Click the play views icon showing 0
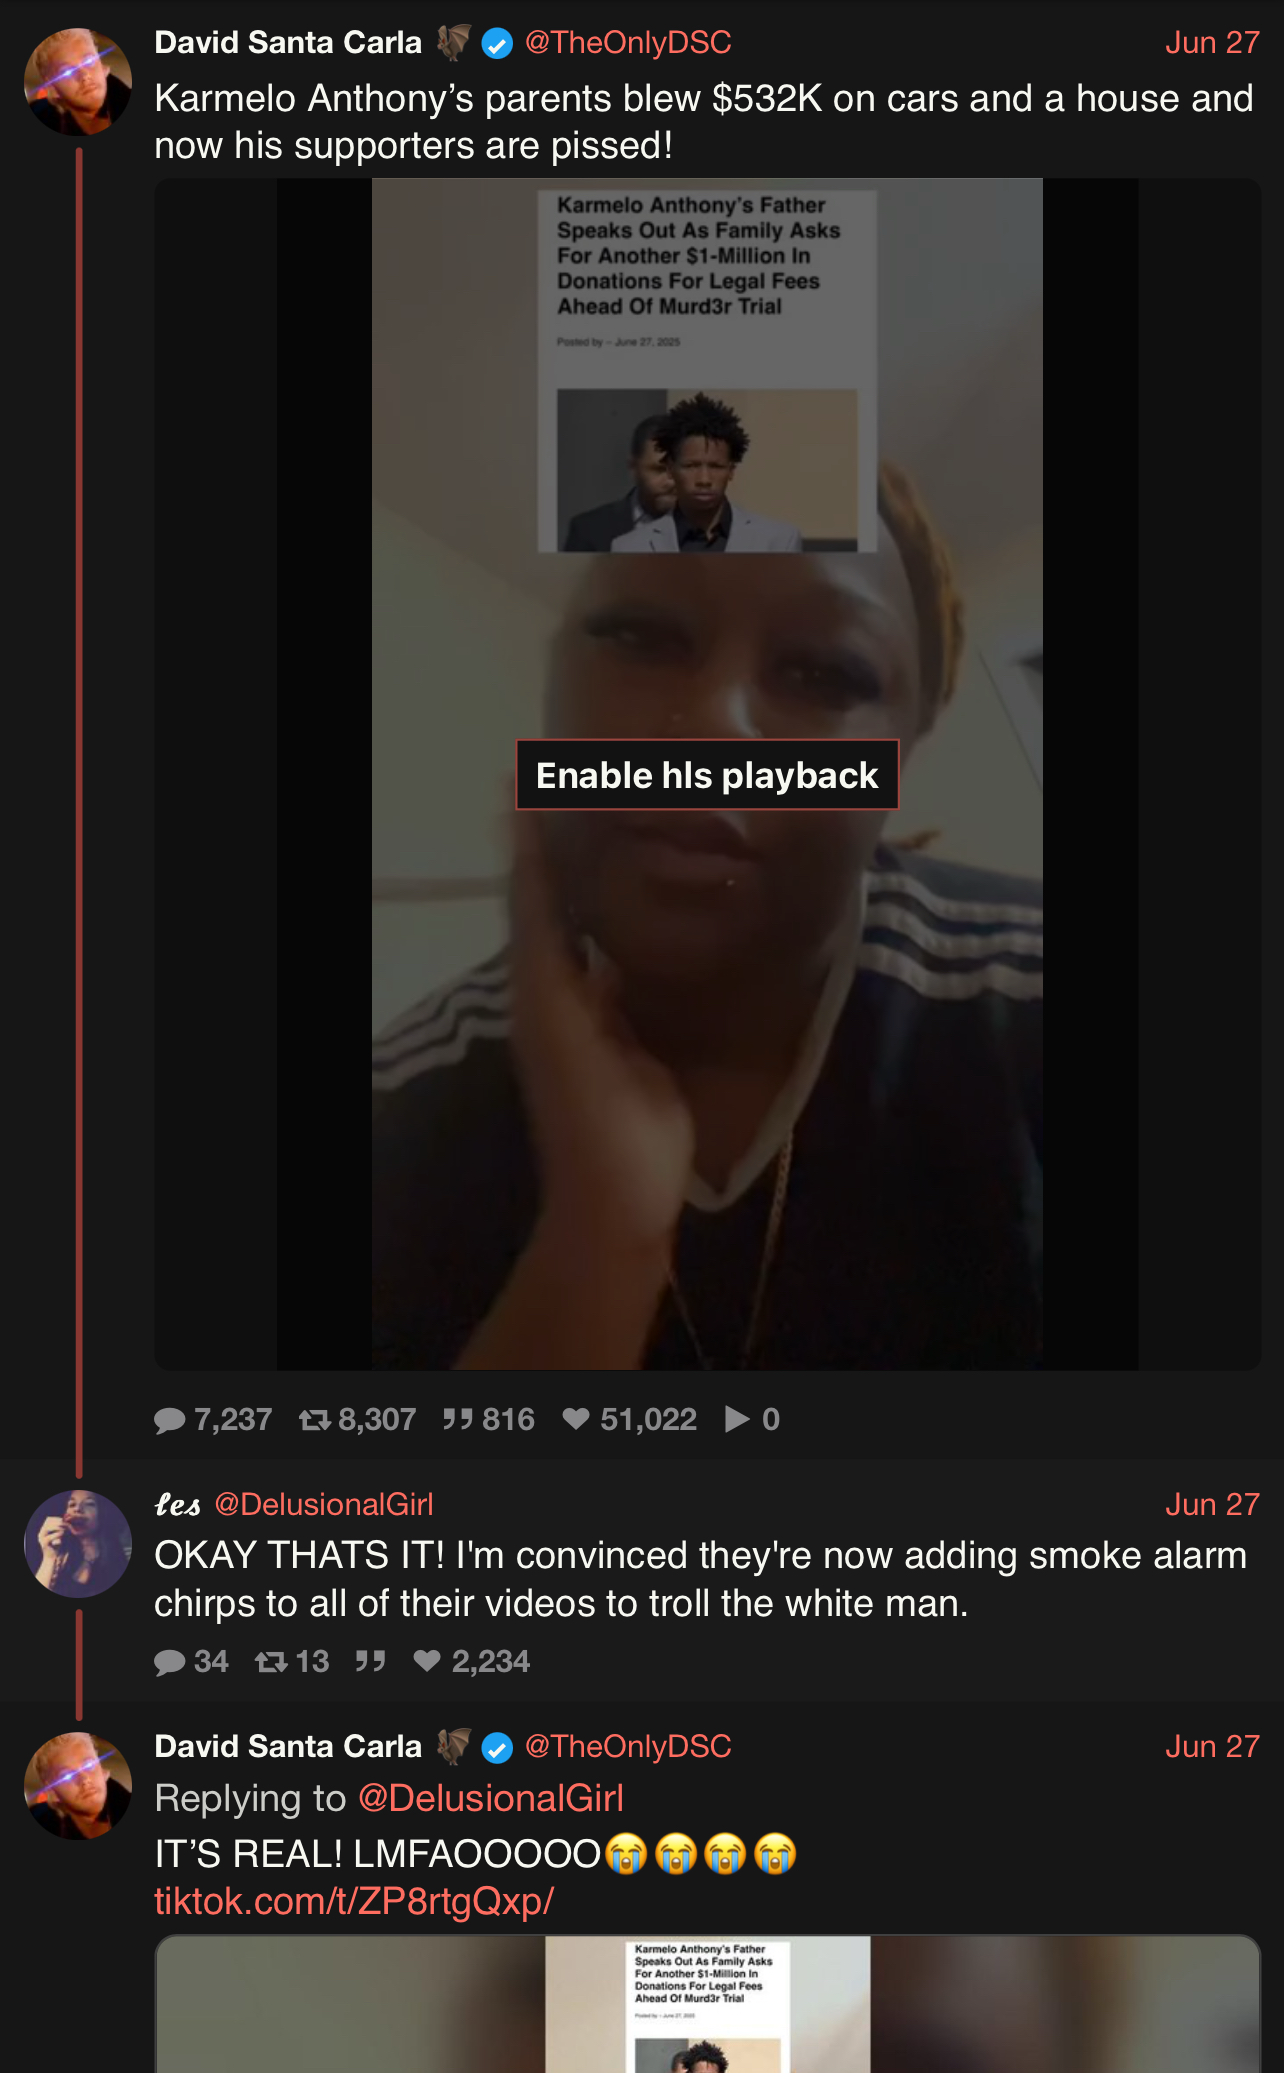Image resolution: width=1284 pixels, height=2073 pixels. point(737,1419)
